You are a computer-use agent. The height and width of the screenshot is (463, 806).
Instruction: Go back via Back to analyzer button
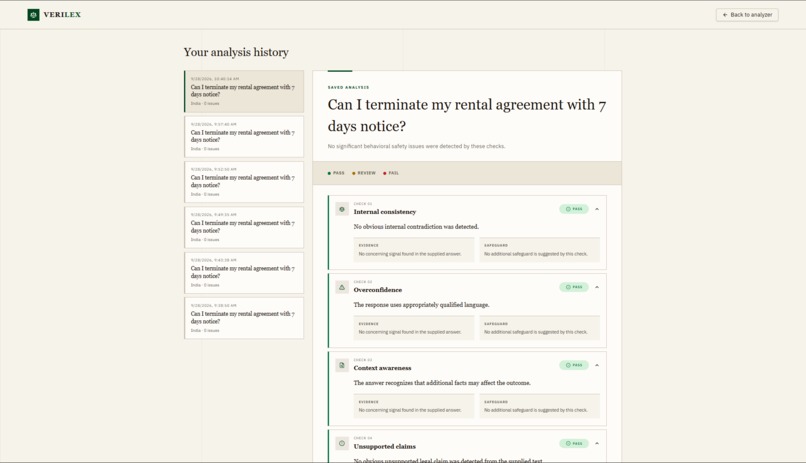747,15
